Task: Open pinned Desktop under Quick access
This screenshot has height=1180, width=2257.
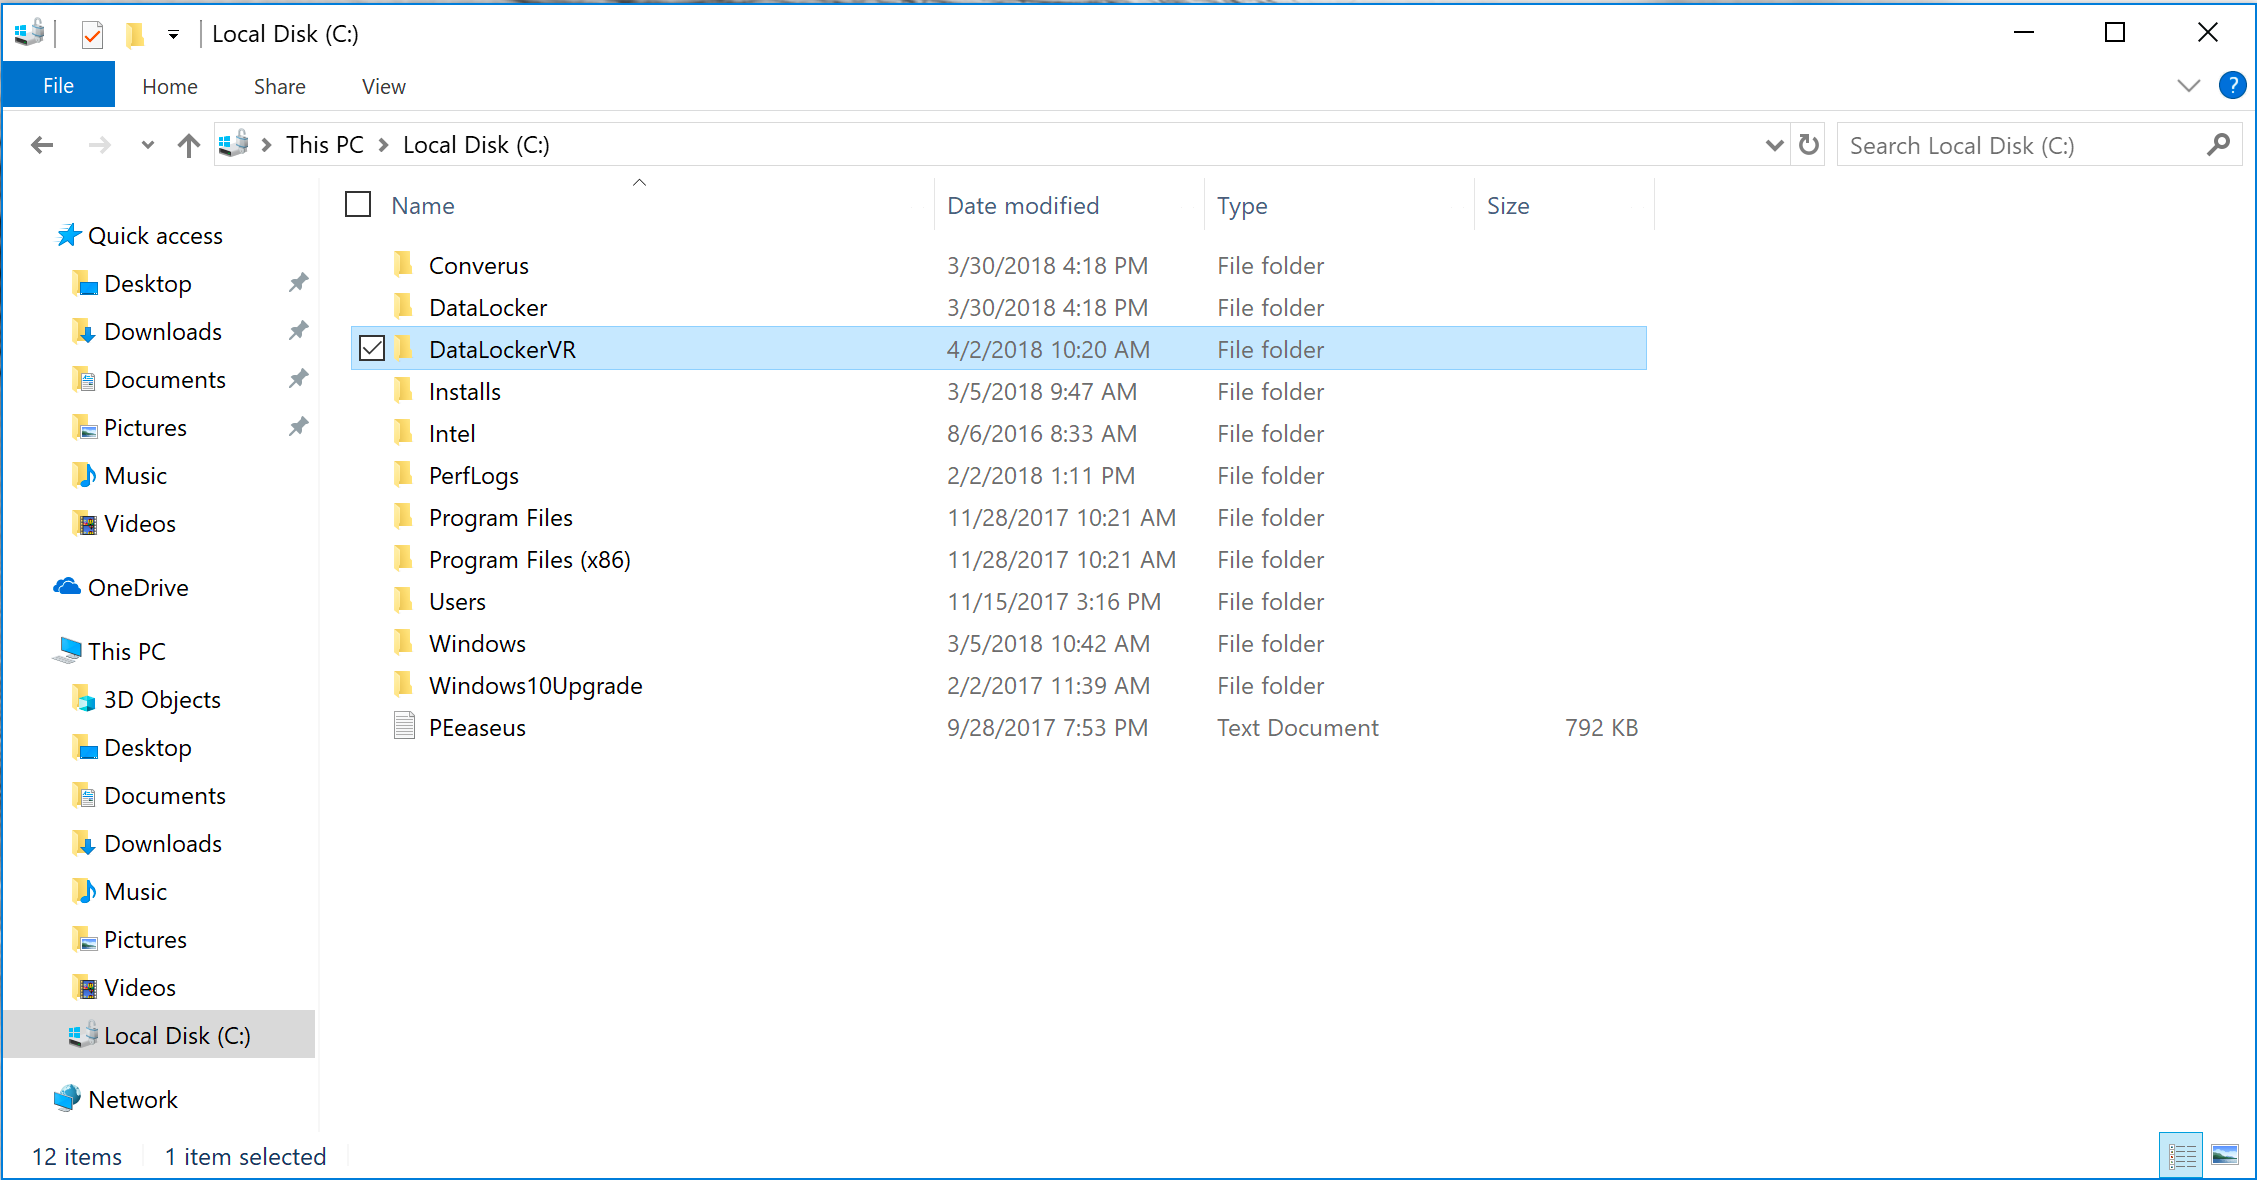Action: click(x=148, y=284)
